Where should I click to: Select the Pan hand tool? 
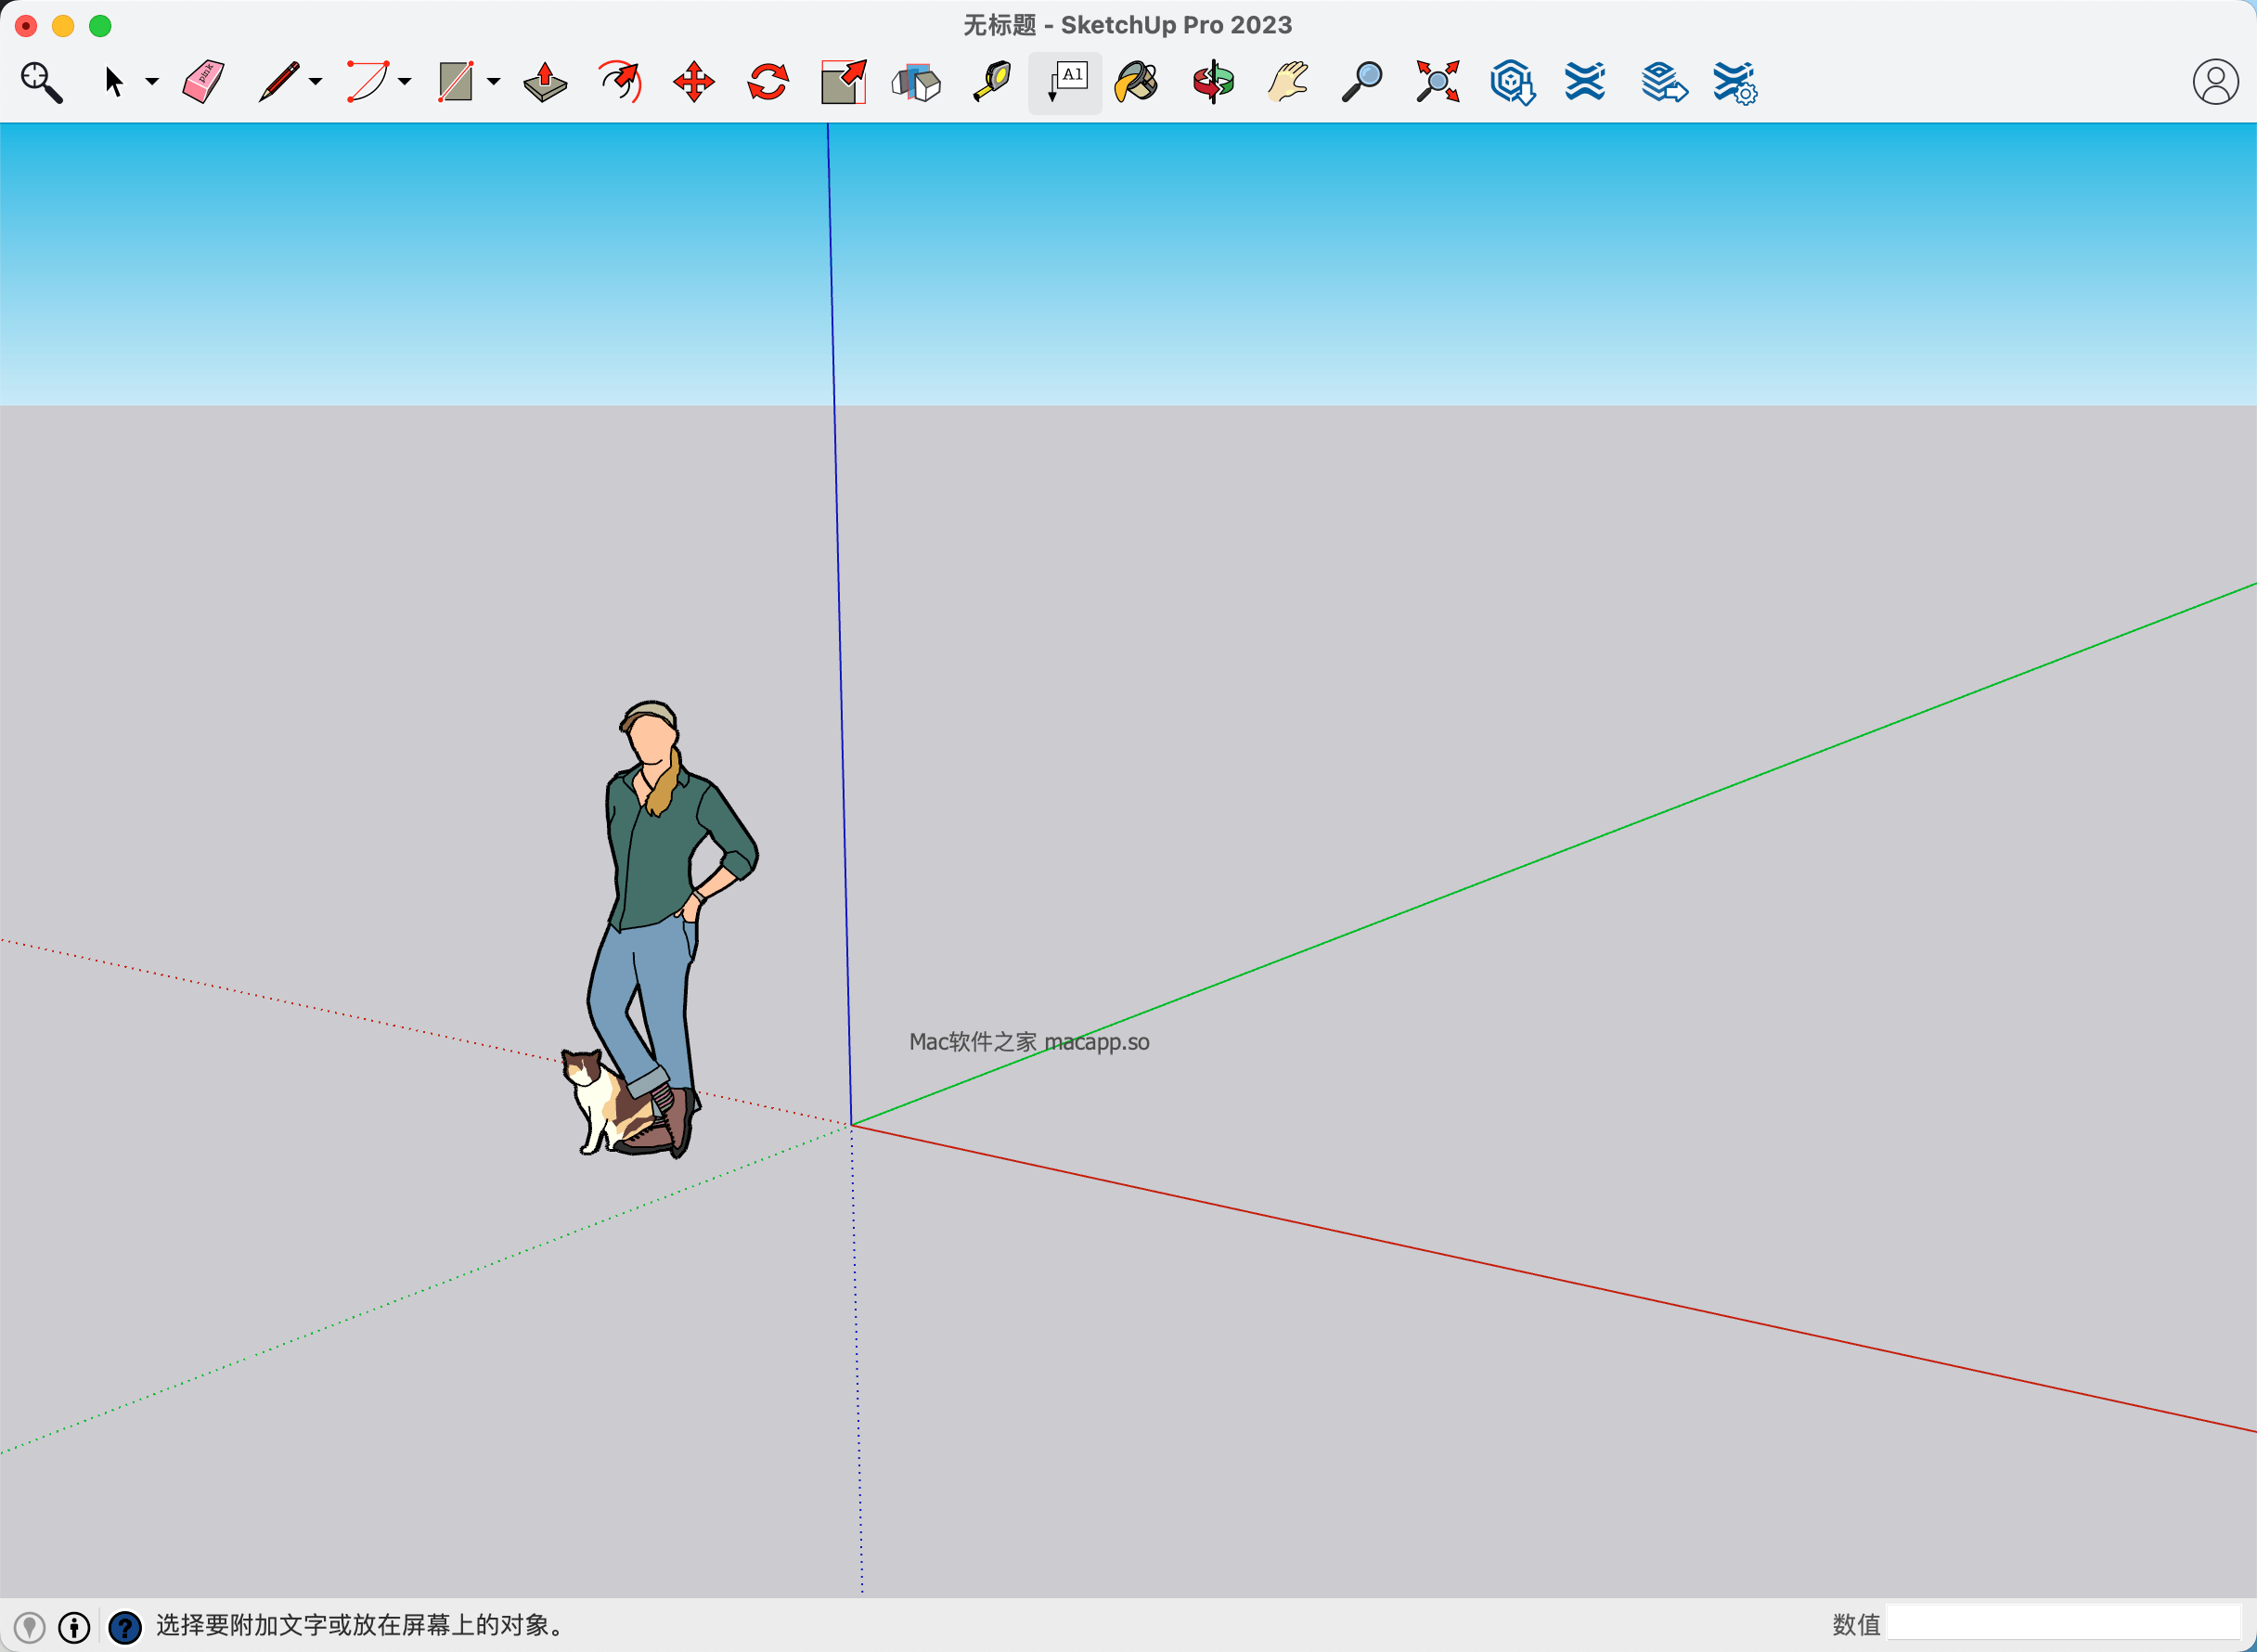tap(1288, 82)
